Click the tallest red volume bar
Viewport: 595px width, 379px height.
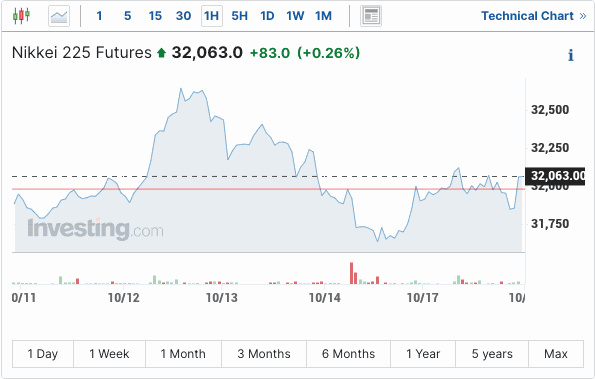tap(351, 273)
